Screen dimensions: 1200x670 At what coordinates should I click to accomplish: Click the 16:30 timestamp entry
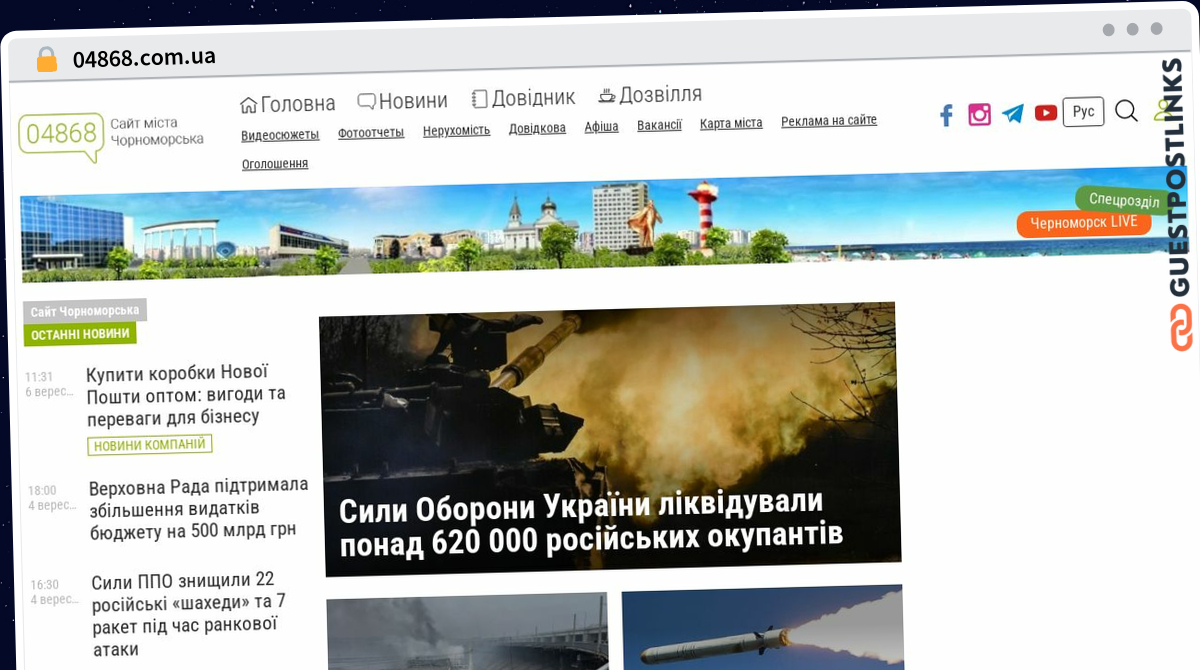pos(44,585)
